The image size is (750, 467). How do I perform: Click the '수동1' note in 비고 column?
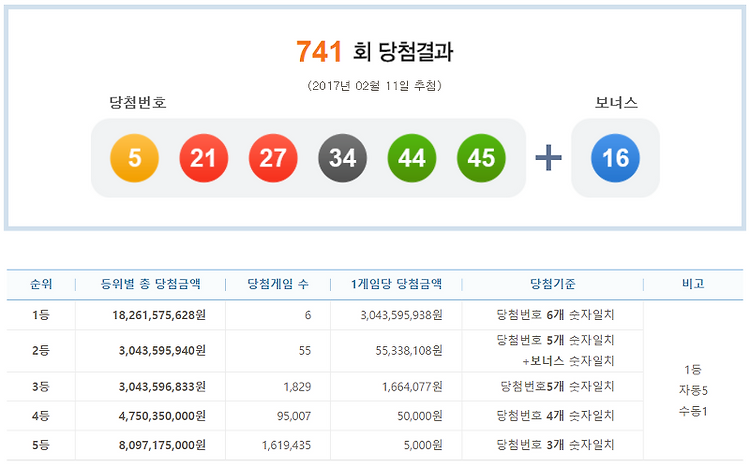pyautogui.click(x=693, y=411)
